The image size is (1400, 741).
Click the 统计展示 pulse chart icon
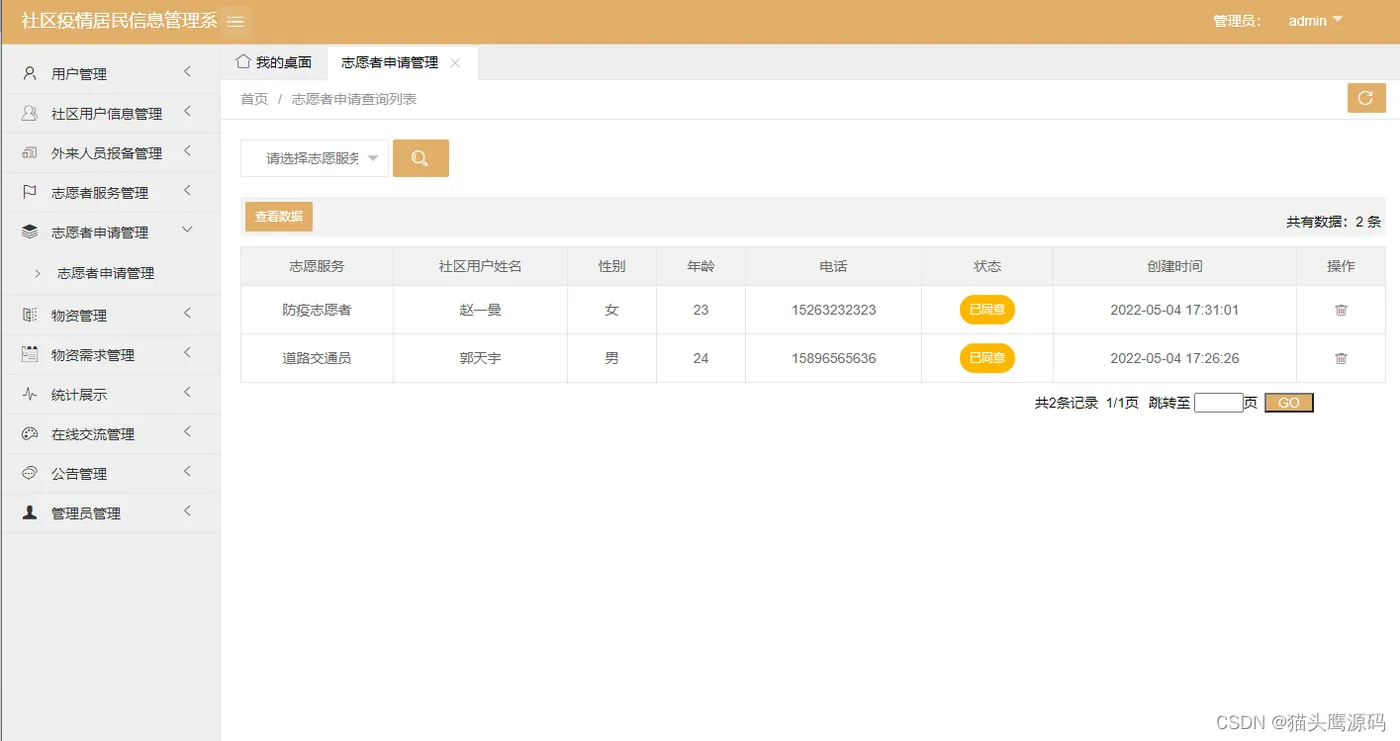[x=30, y=394]
